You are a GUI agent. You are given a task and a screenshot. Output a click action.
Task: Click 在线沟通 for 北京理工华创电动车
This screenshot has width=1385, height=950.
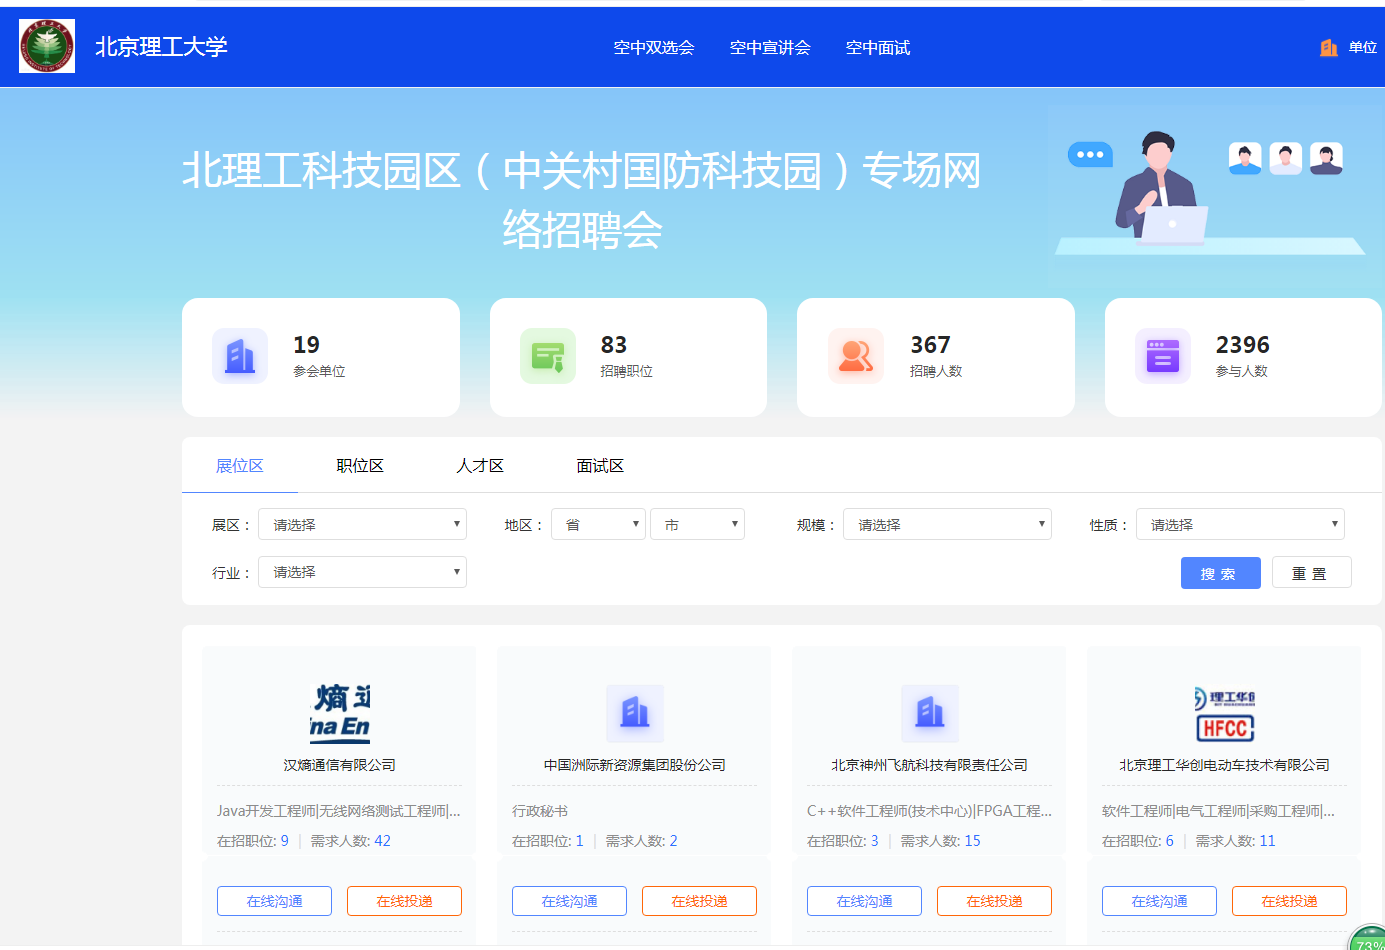pyautogui.click(x=1159, y=901)
